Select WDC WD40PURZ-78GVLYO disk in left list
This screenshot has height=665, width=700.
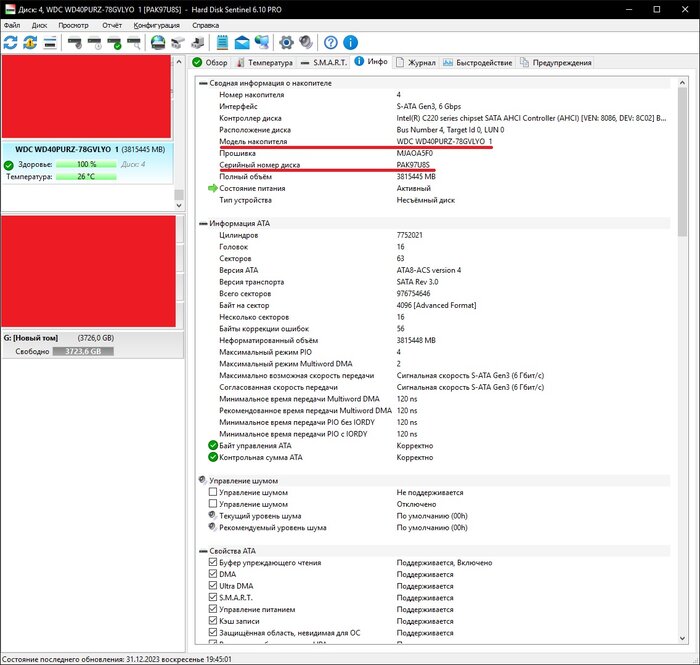coord(88,163)
